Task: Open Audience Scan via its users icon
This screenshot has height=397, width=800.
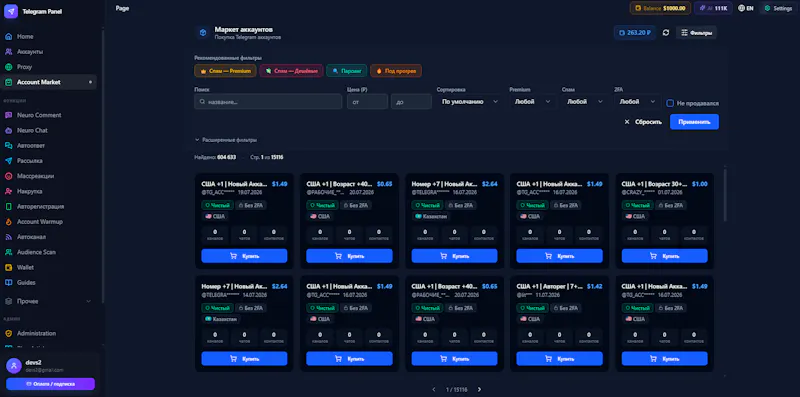Action: (8, 252)
